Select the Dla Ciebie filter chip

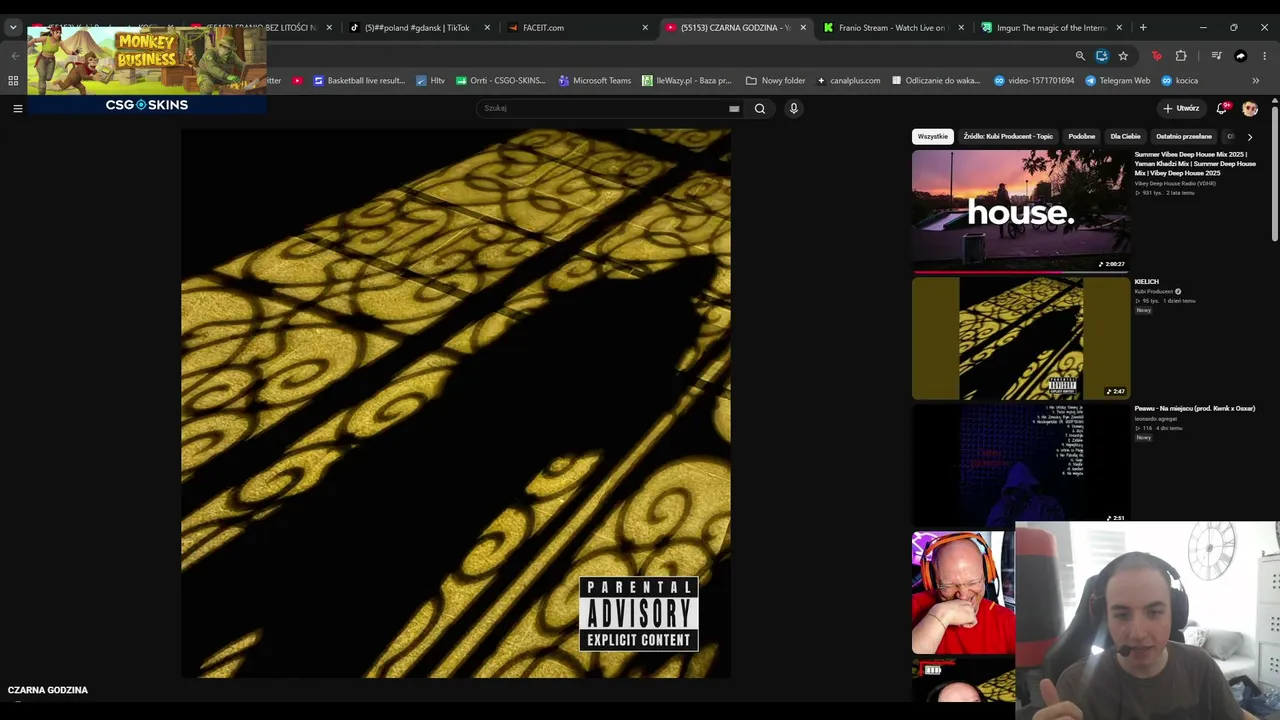(1125, 136)
